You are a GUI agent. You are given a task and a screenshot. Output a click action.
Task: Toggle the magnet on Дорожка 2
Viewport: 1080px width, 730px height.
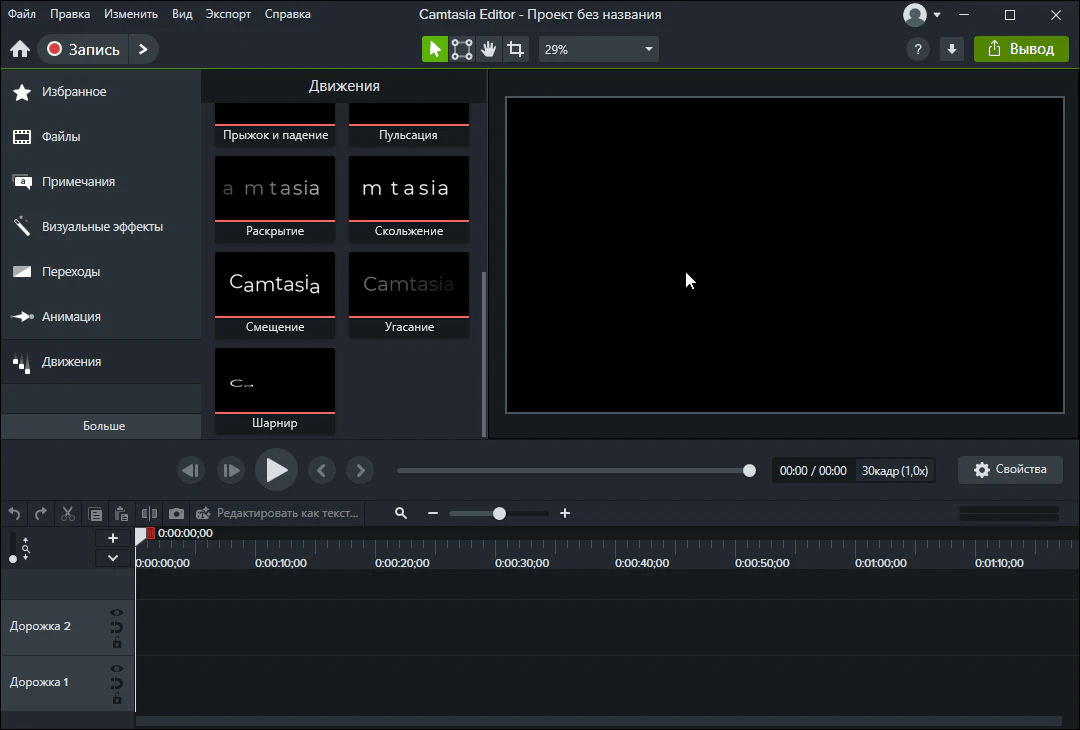(117, 628)
